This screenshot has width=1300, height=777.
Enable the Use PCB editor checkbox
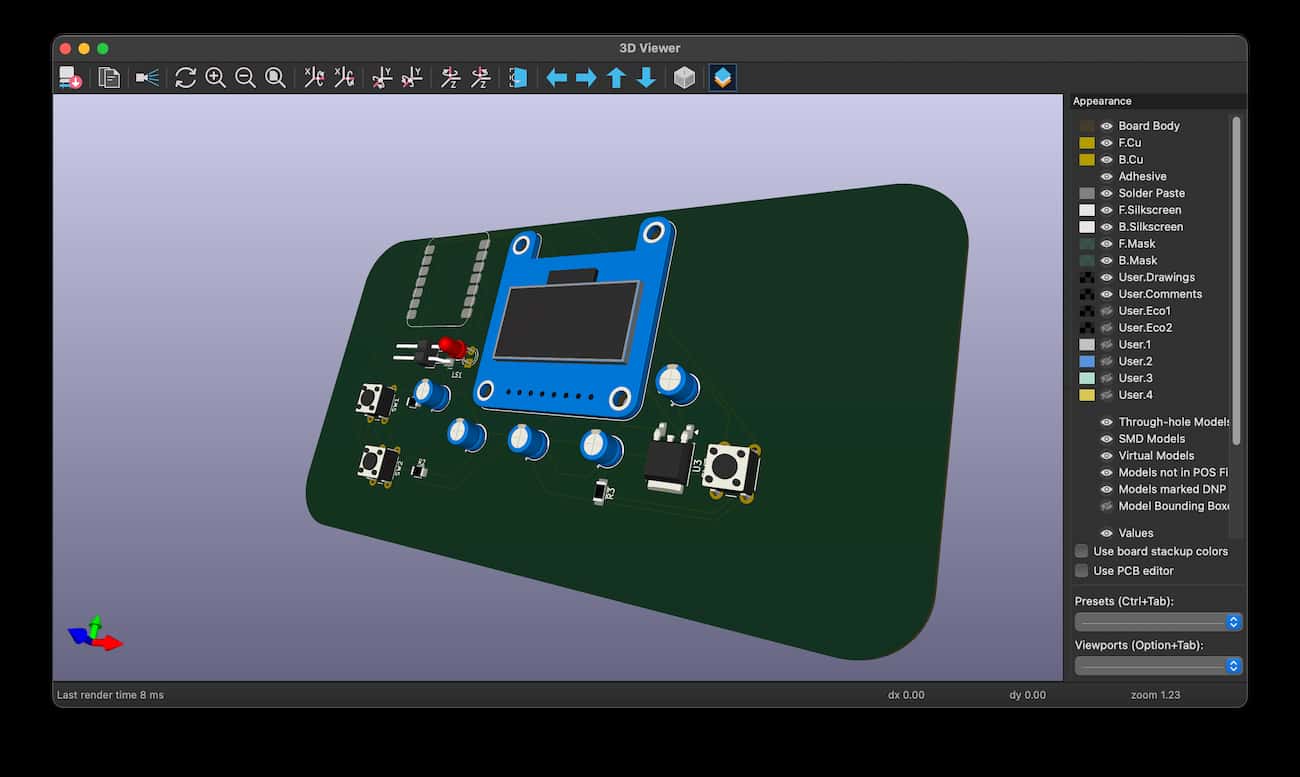[x=1081, y=570]
